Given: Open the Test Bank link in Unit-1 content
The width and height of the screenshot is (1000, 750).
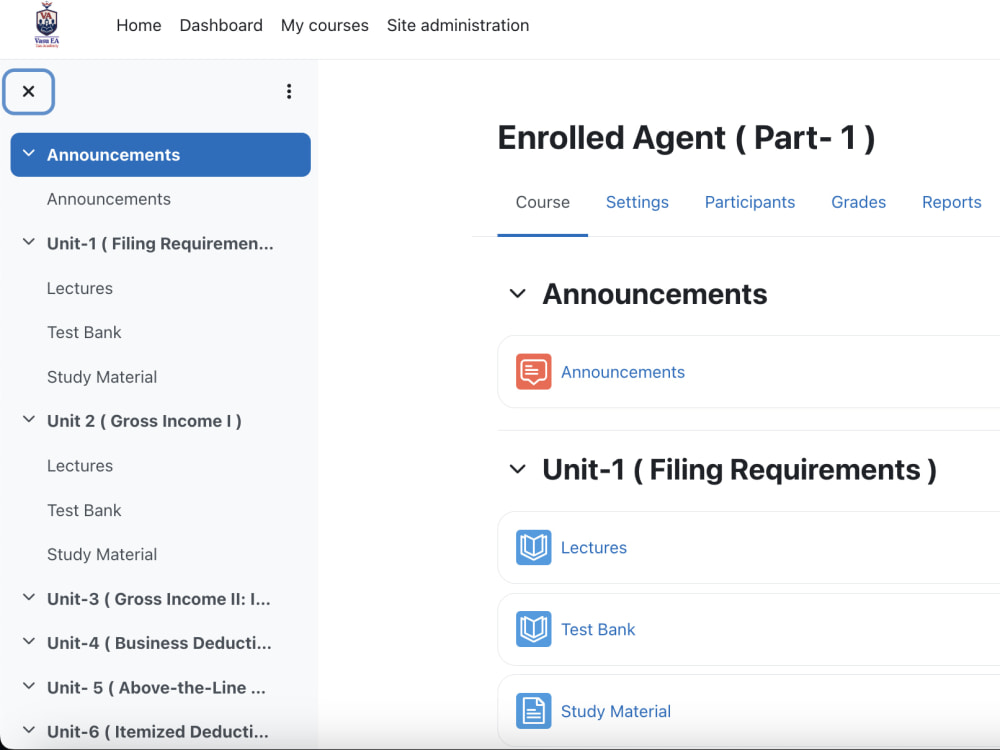Looking at the screenshot, I should (598, 630).
